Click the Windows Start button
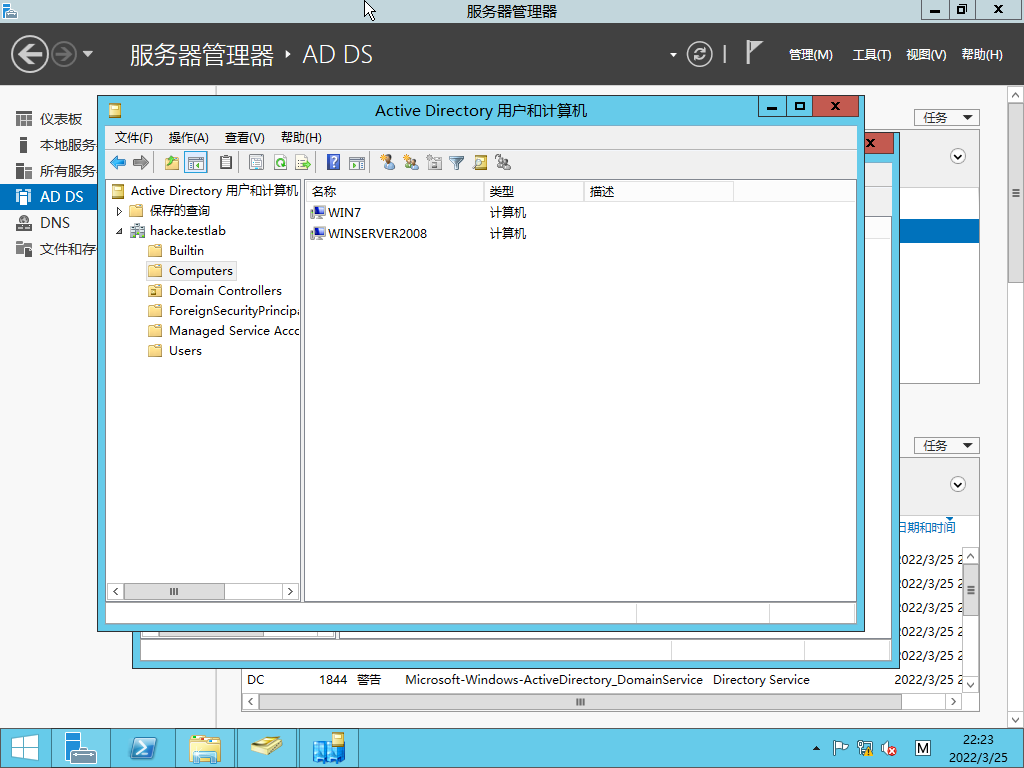1024x768 pixels. pos(25,748)
